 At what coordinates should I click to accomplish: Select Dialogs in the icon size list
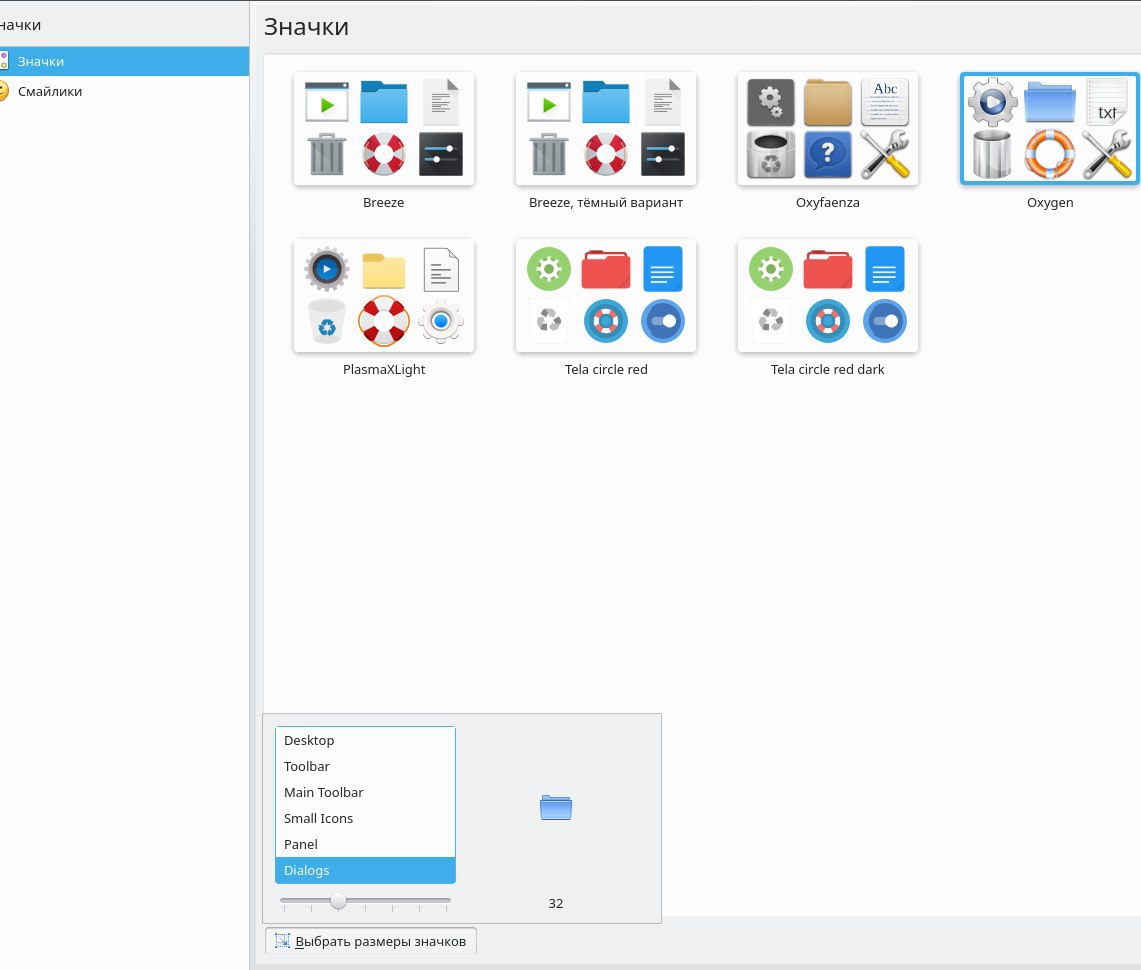365,870
